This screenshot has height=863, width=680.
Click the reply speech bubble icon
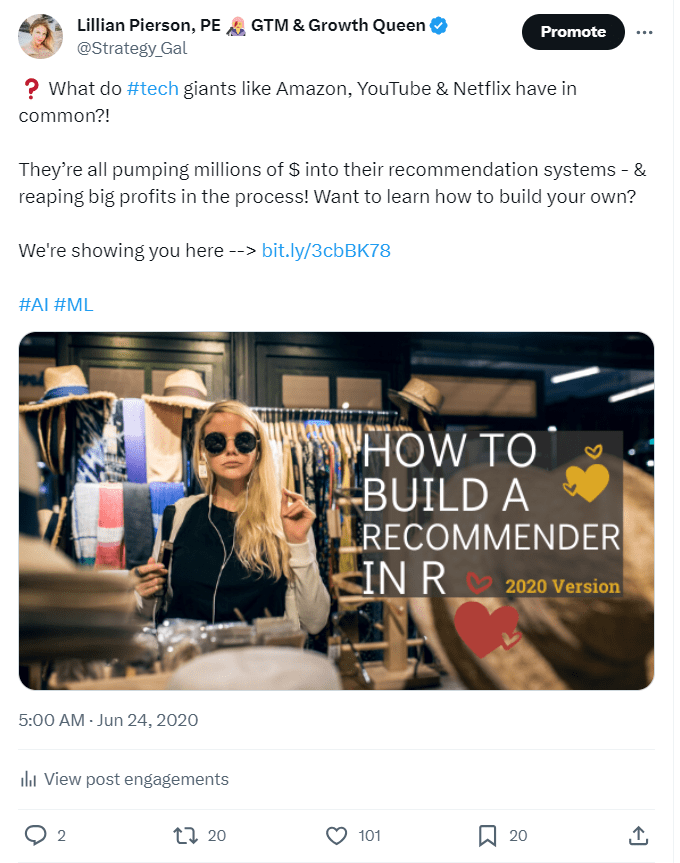[x=36, y=835]
